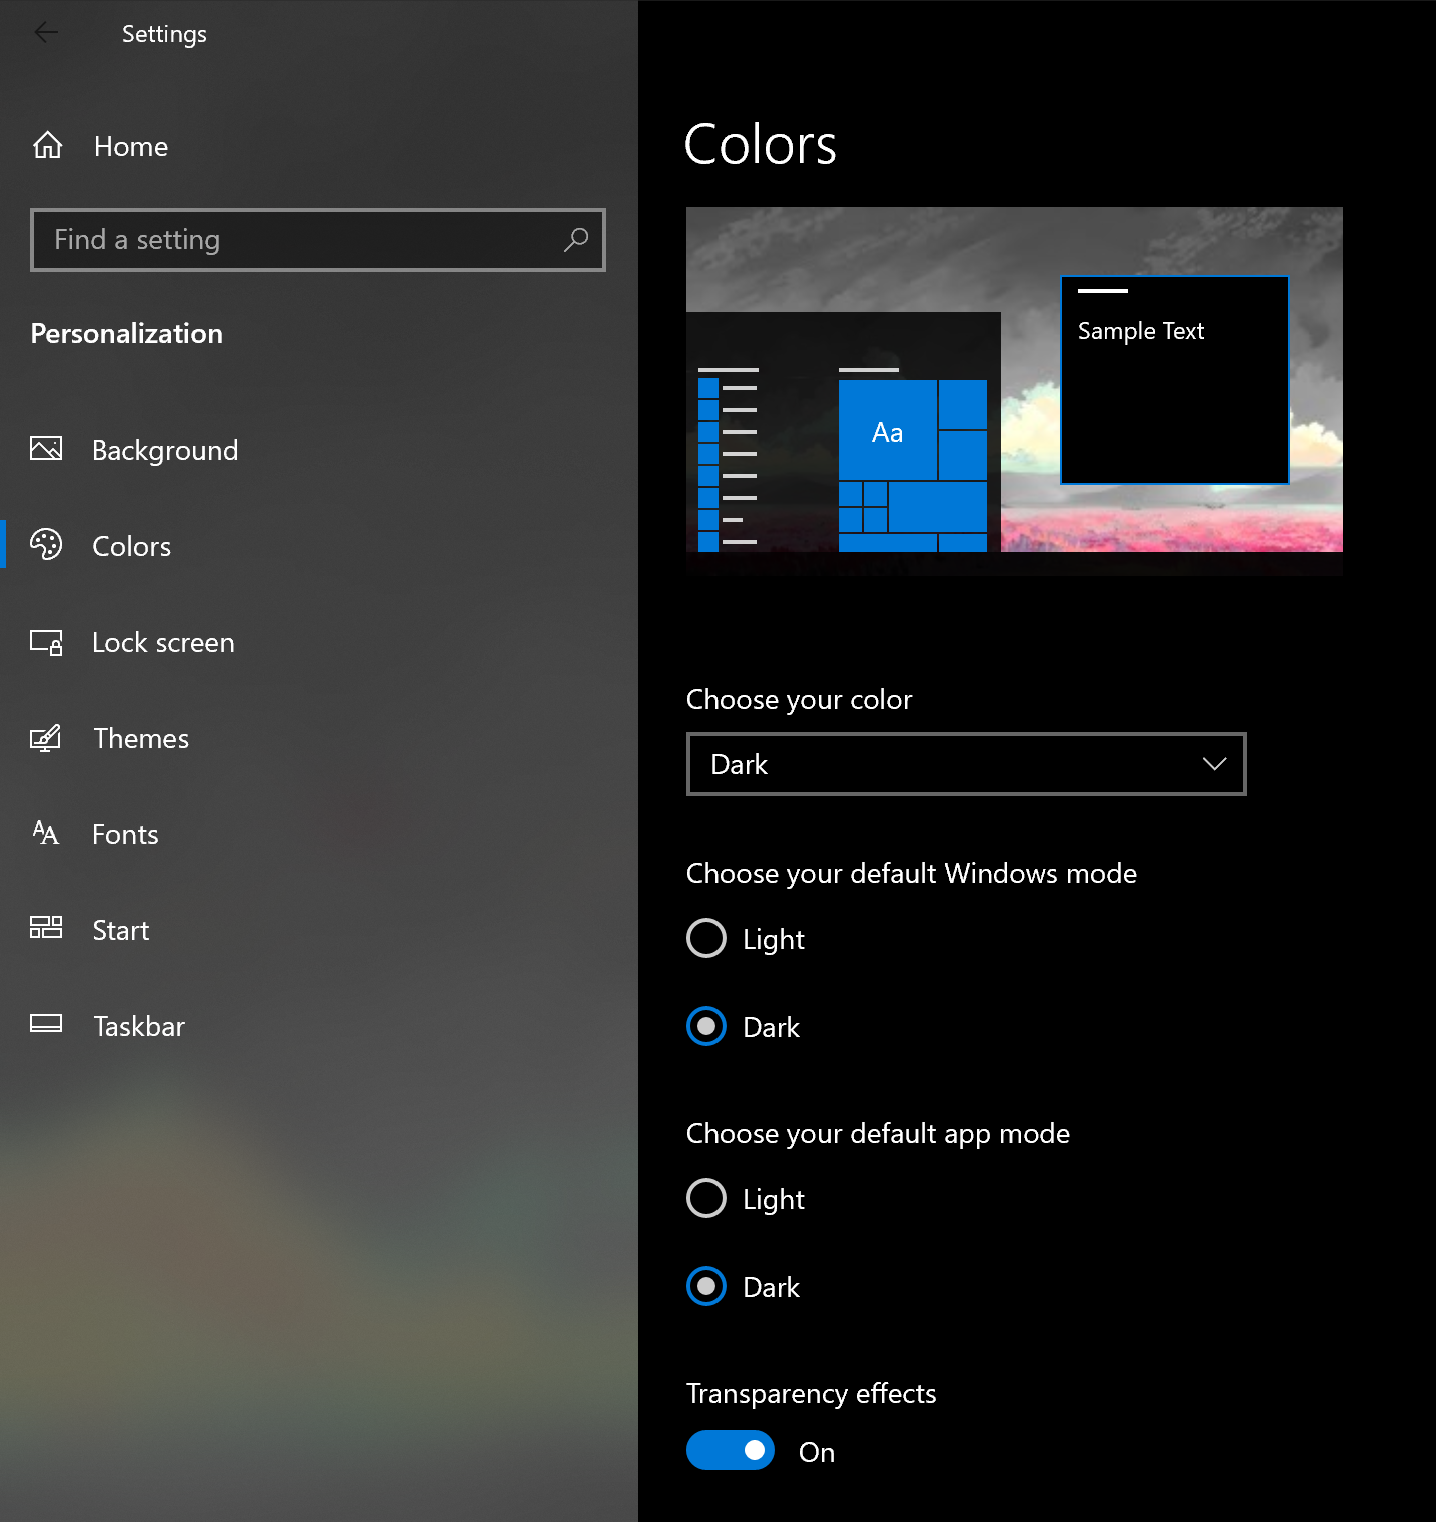Click the Lock screen icon
Screen dimensions: 1436x1522
click(46, 642)
